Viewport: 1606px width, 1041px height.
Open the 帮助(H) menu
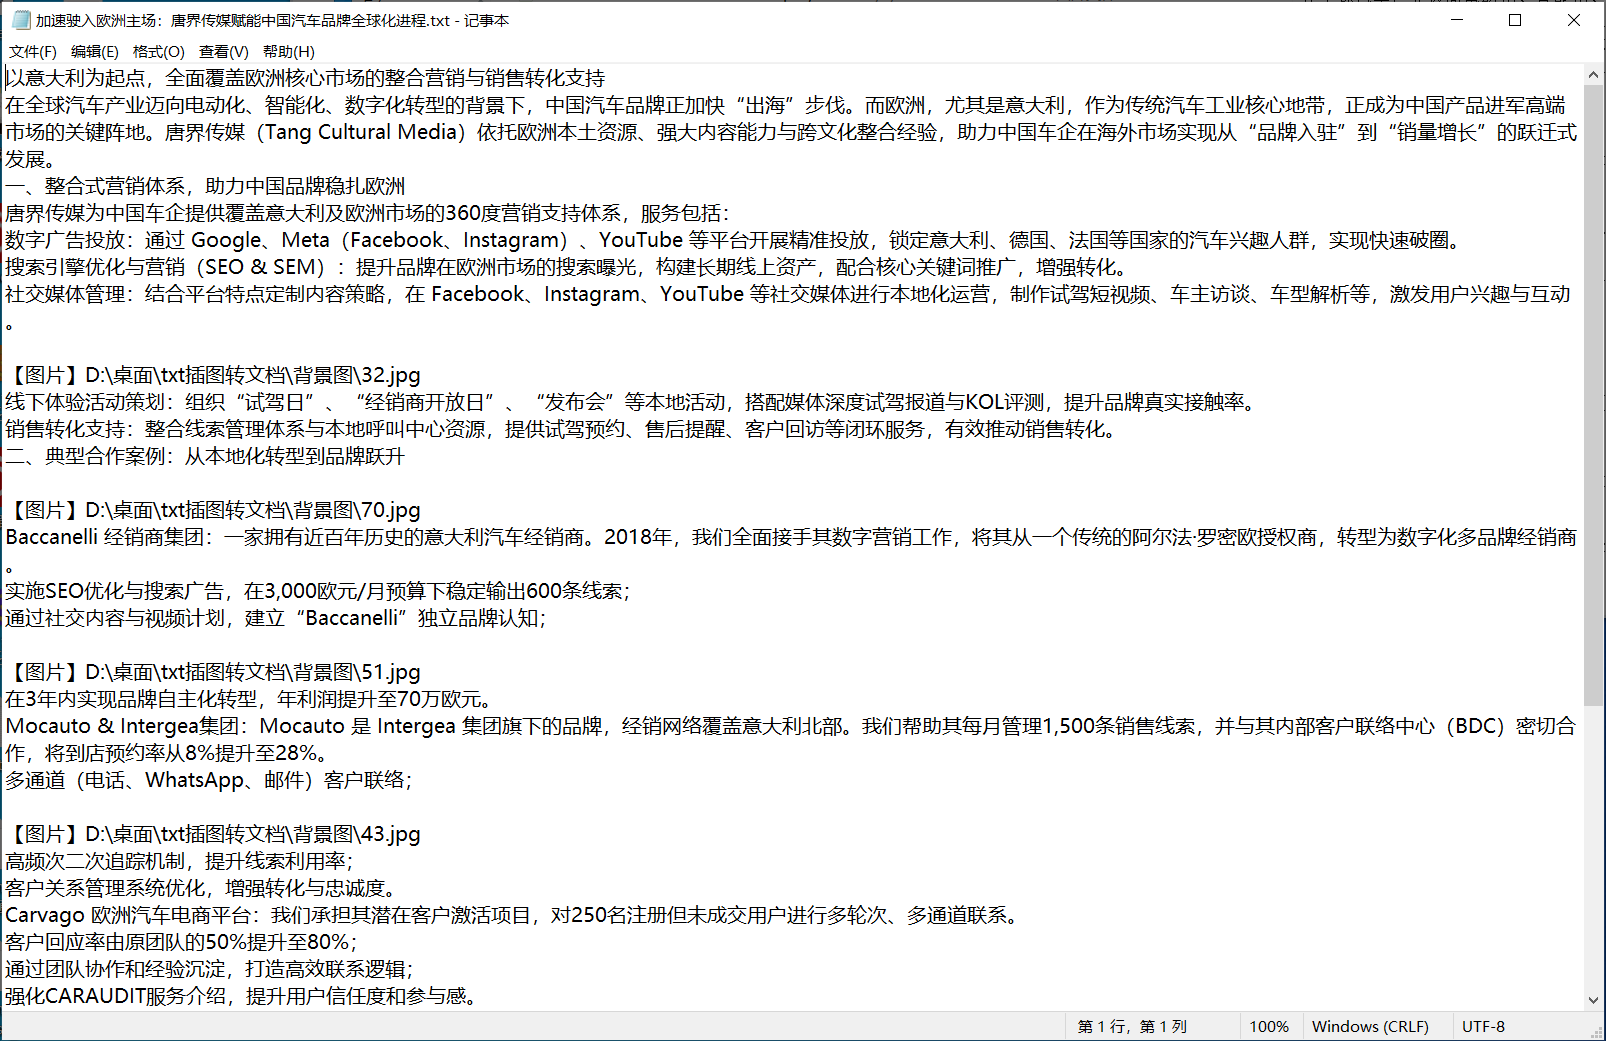click(x=289, y=51)
